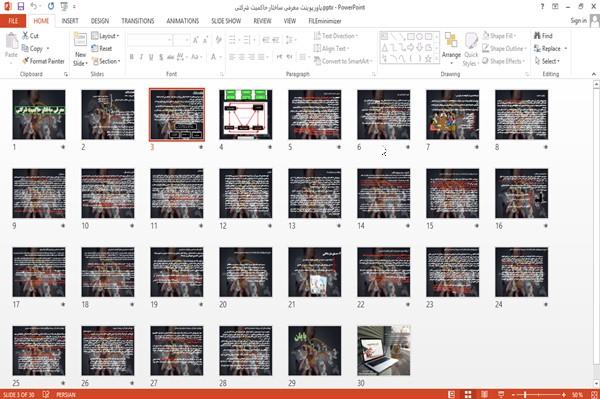The width and height of the screenshot is (600, 399).
Task: Start Slide Show from status bar icon
Action: (x=501, y=394)
